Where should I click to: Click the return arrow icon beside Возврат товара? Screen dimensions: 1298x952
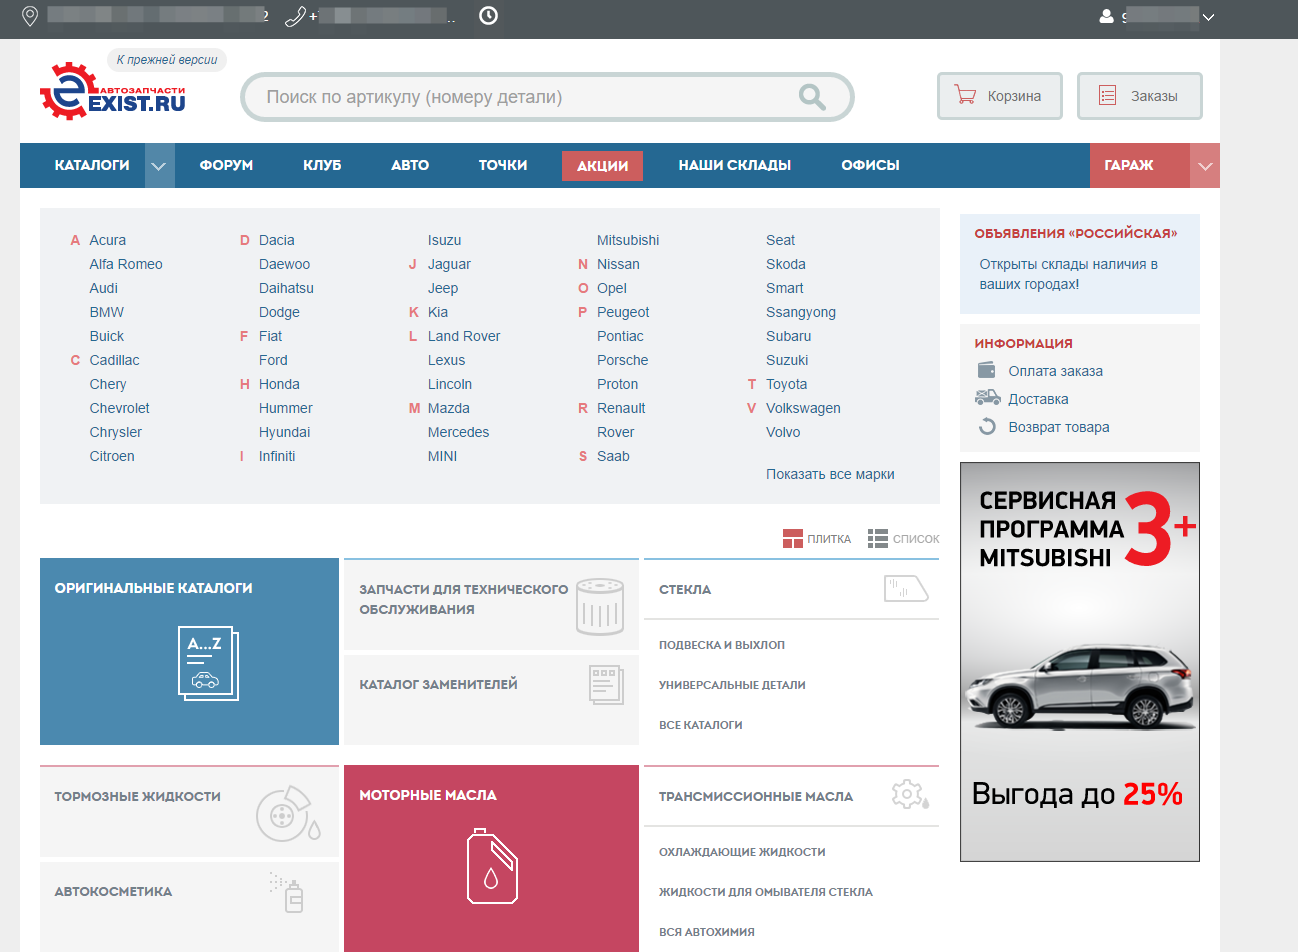click(x=987, y=427)
